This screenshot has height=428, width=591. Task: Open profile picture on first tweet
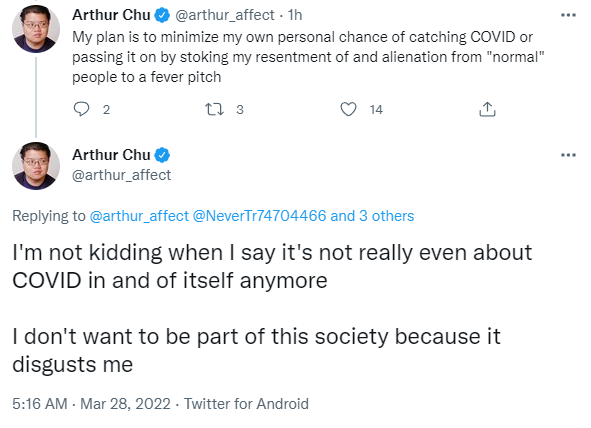(x=36, y=29)
